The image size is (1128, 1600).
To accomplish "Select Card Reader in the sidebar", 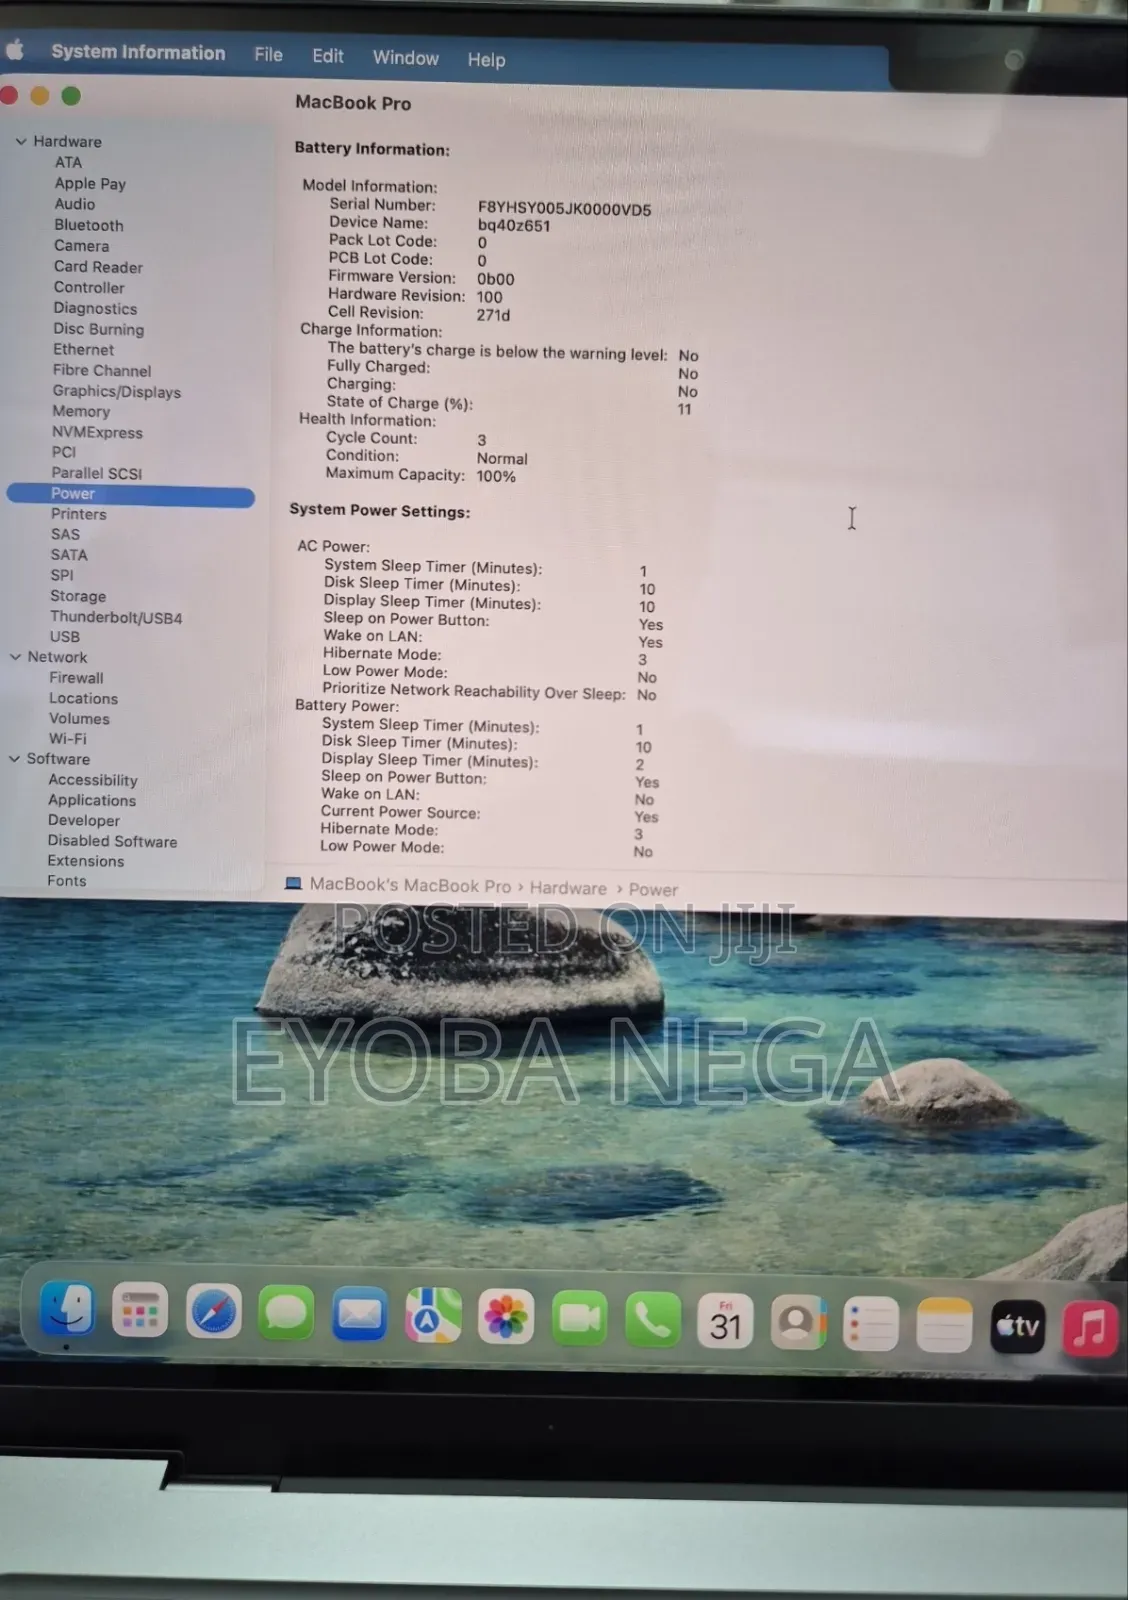I will (x=98, y=267).
